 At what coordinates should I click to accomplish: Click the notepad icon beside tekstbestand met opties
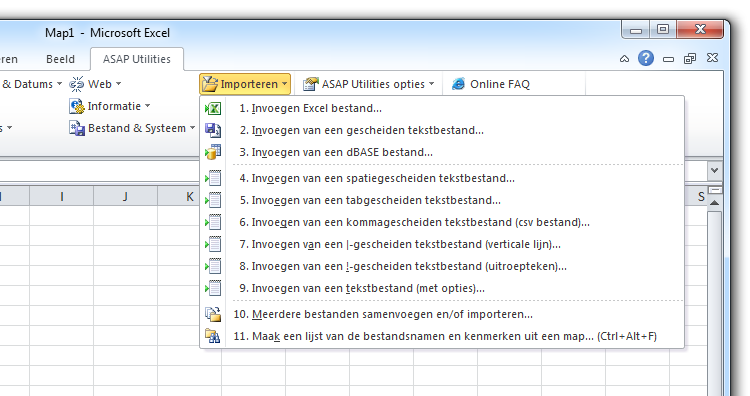click(213, 288)
